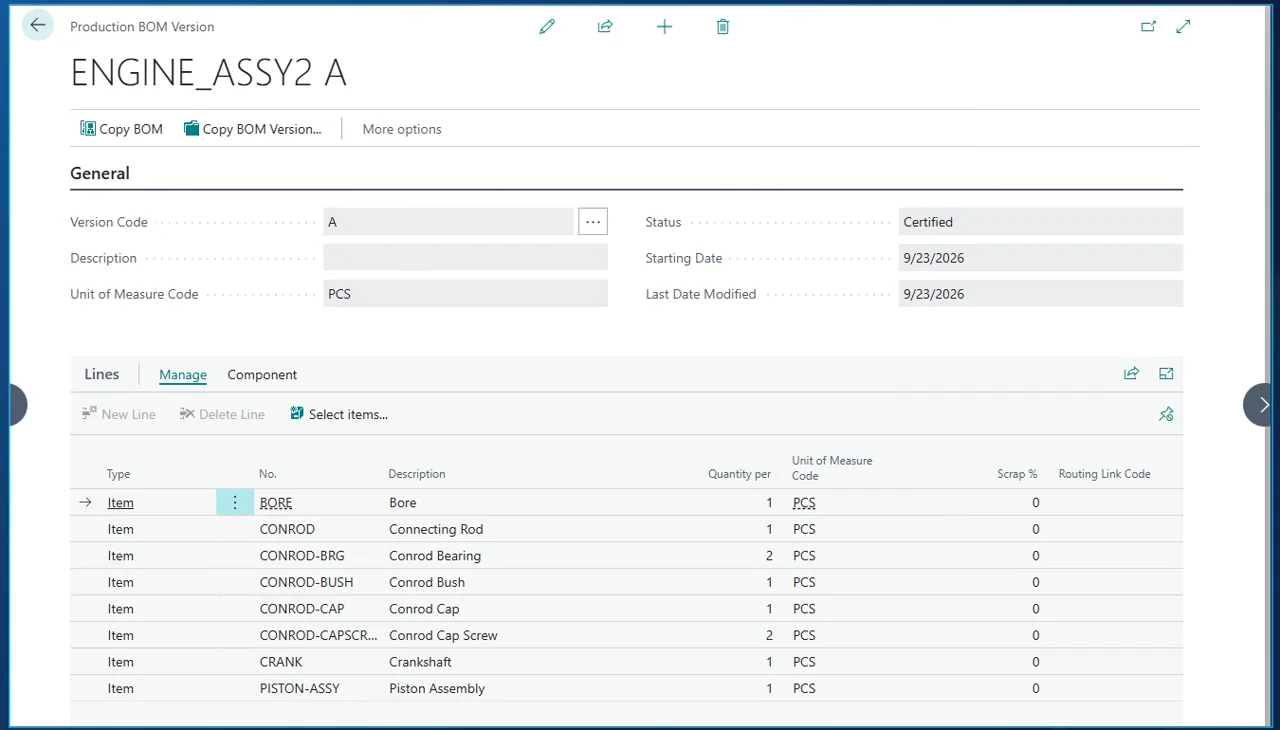Image resolution: width=1280 pixels, height=730 pixels.
Task: Go back using the back arrow
Action: pos(38,26)
